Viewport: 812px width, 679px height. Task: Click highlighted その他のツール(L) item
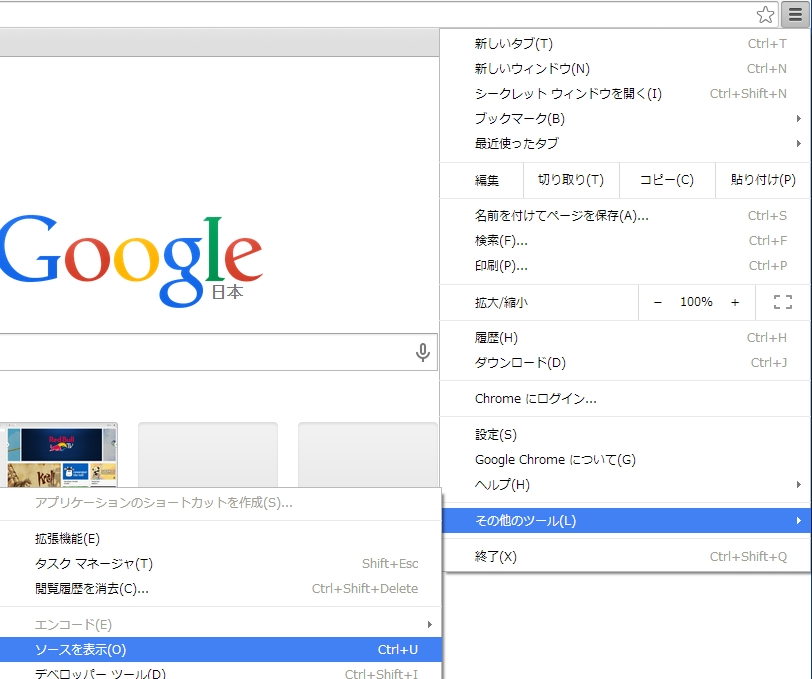[x=626, y=521]
